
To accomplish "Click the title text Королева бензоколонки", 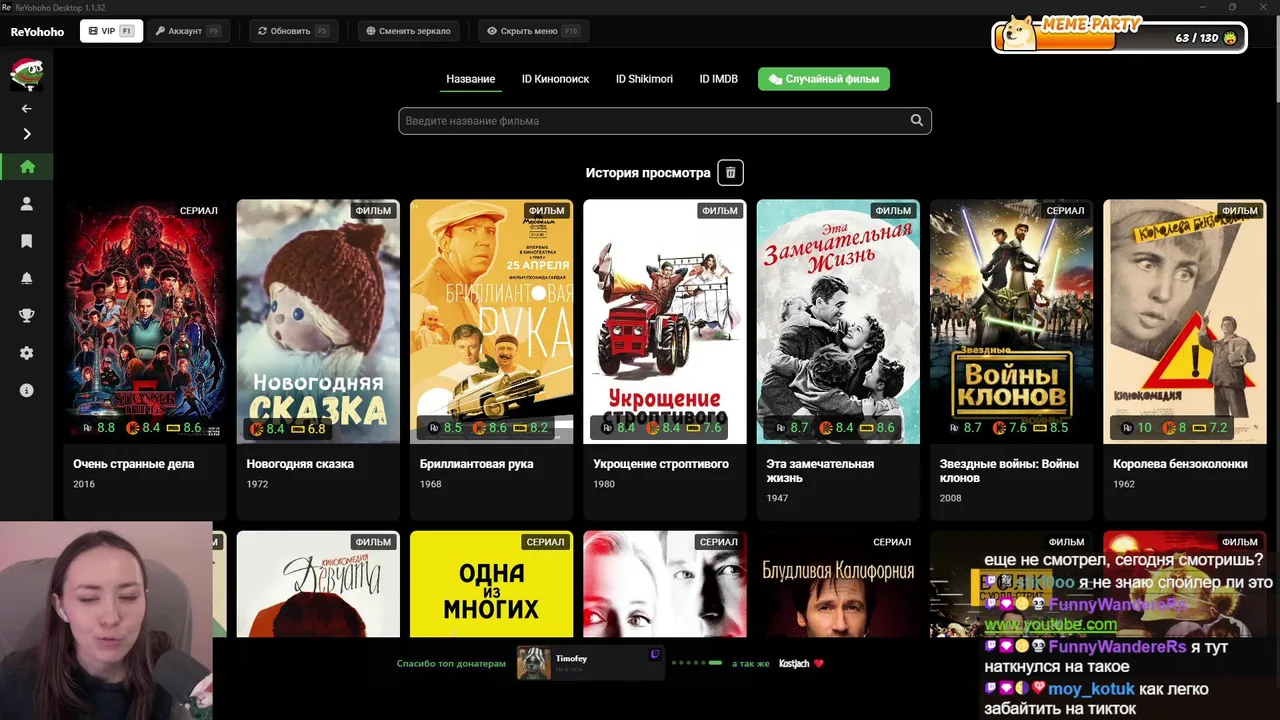I will 1180,464.
